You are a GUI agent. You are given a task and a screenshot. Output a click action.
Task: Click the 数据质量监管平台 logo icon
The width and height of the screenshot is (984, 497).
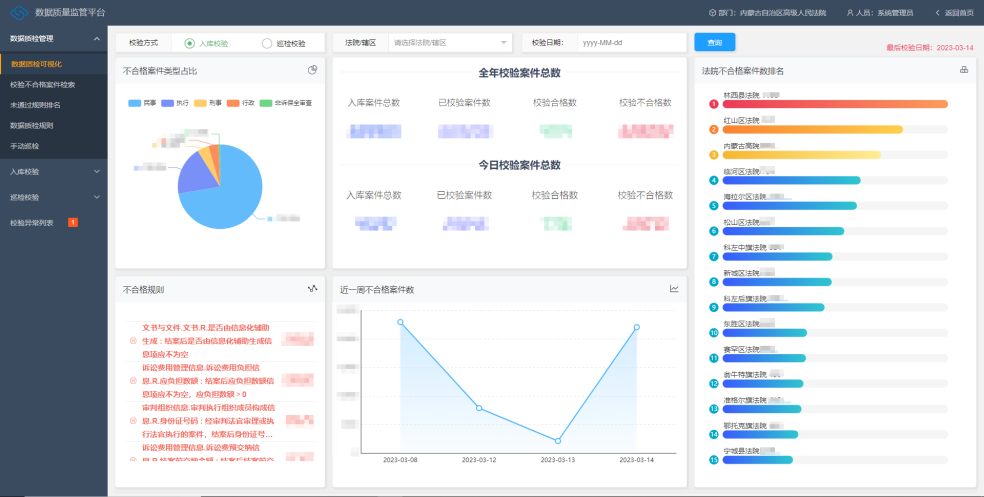17,12
